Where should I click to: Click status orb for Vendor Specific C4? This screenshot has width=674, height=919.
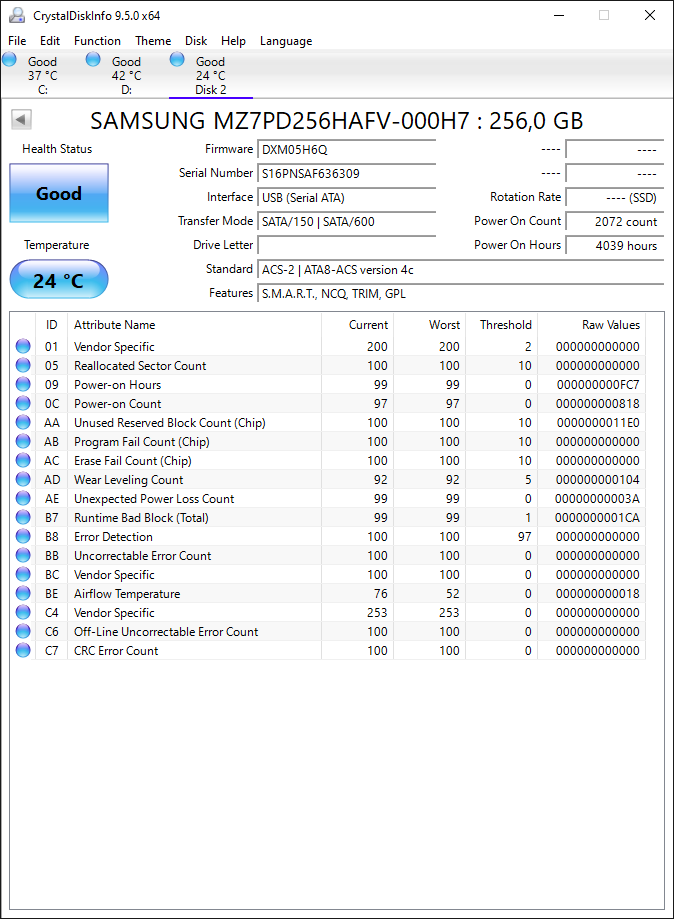(23, 612)
